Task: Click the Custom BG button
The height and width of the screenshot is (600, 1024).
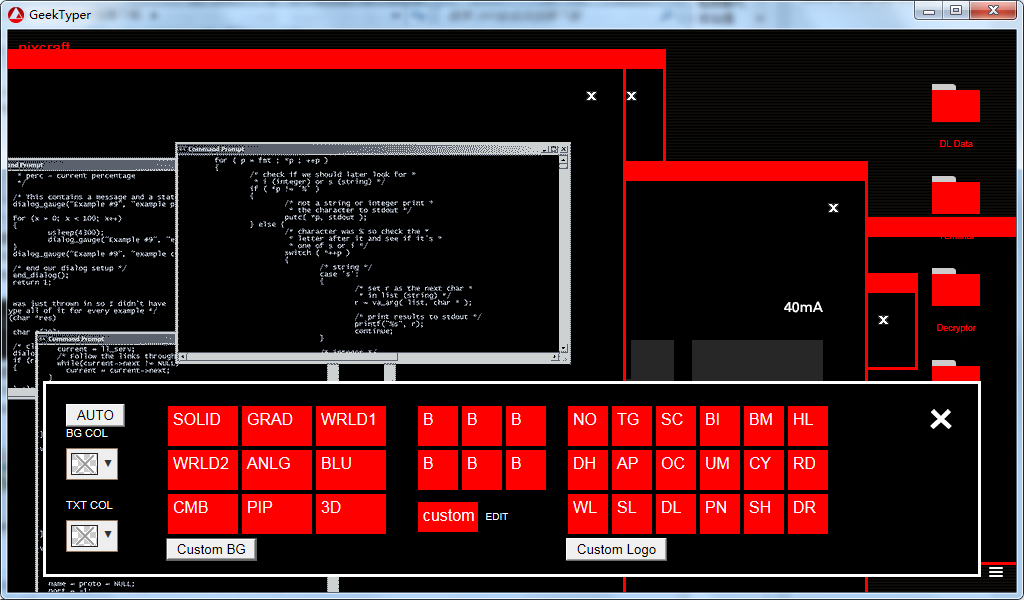Action: (211, 549)
